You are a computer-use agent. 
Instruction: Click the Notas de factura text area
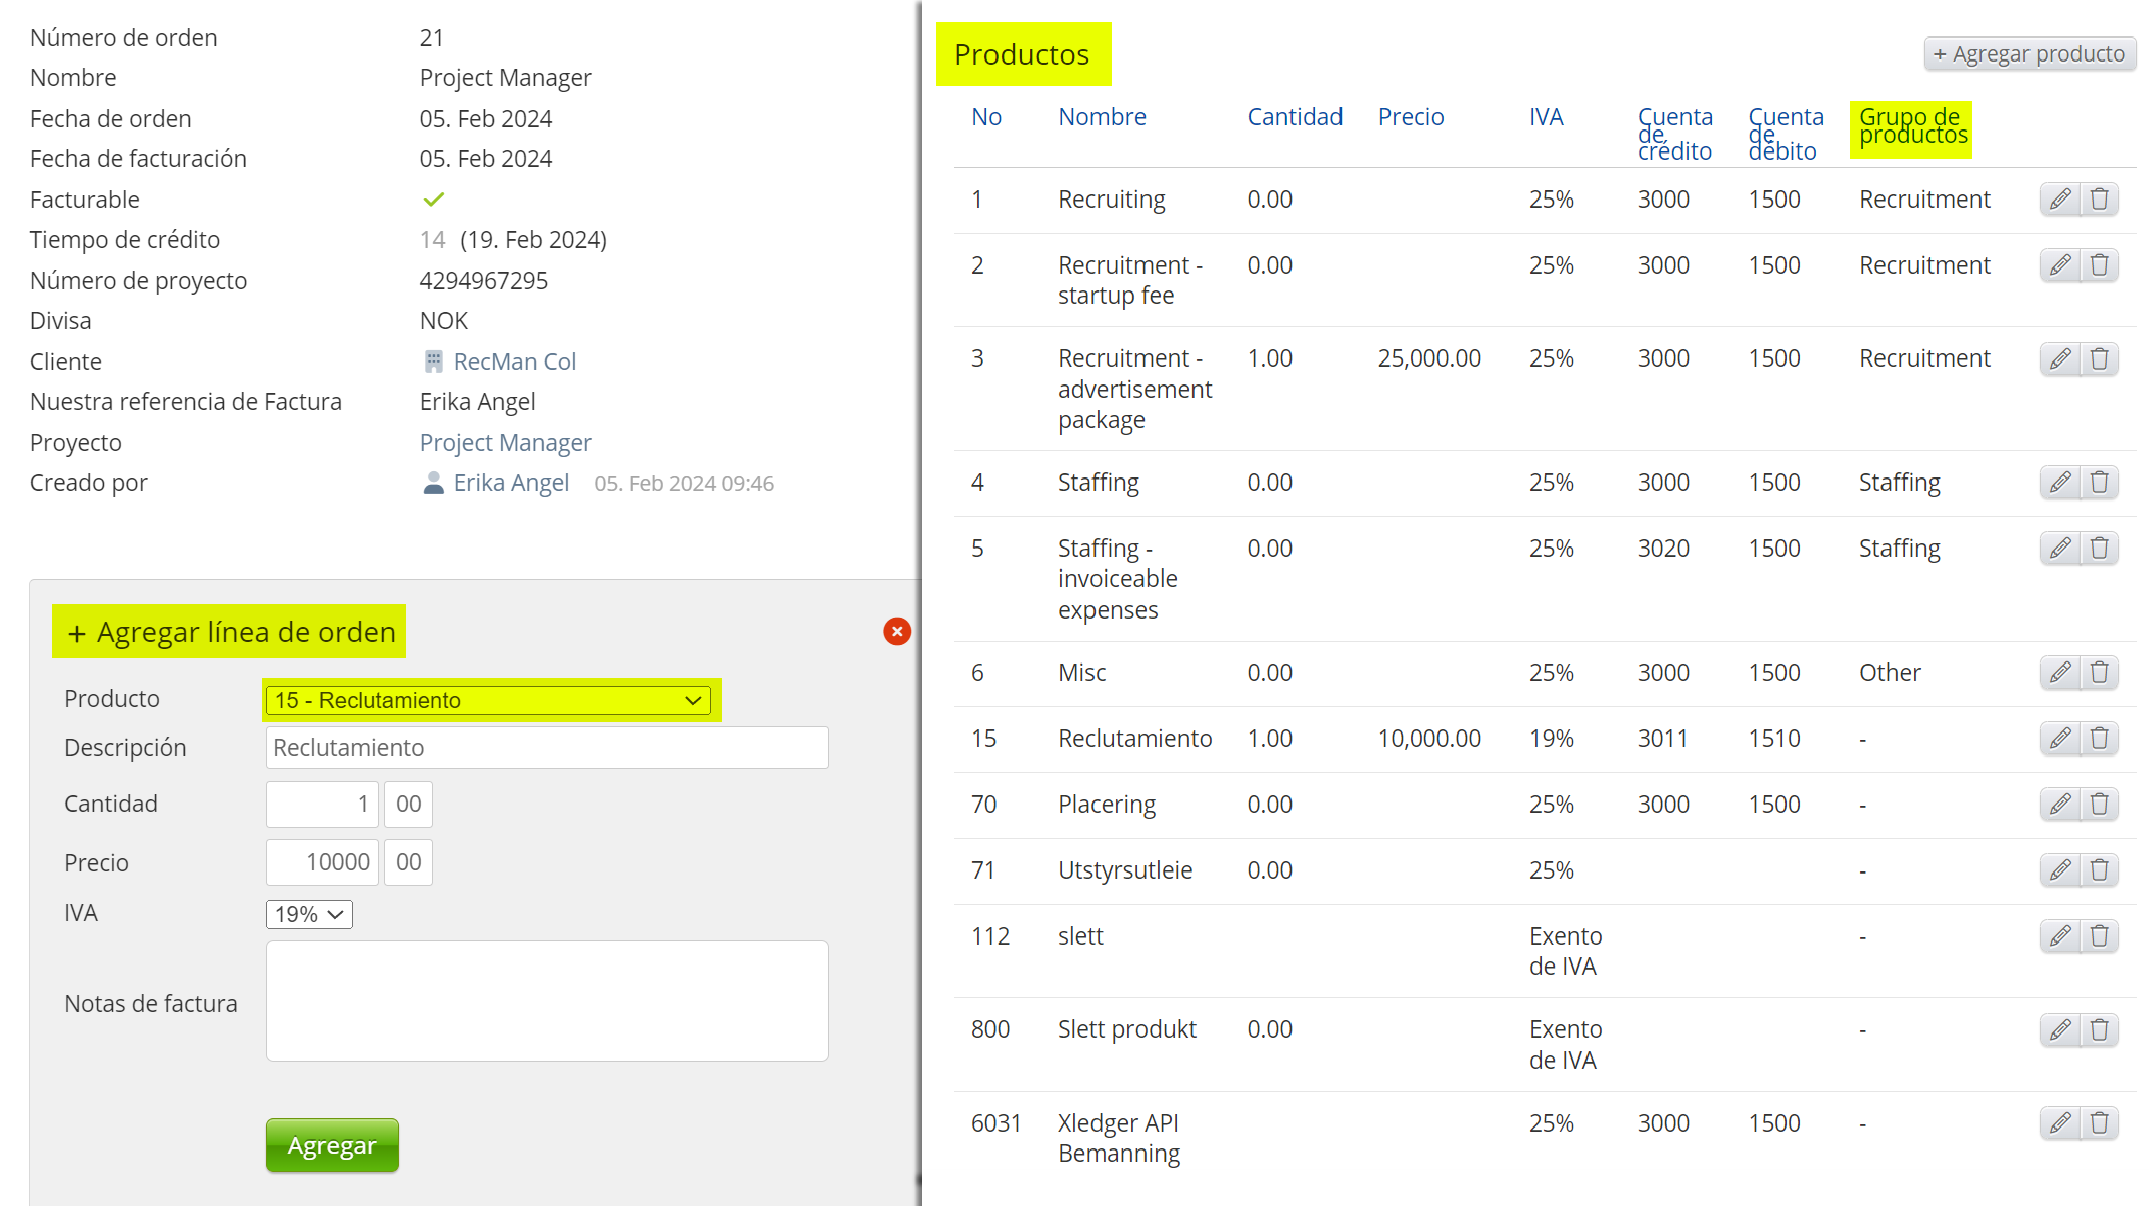[x=547, y=1001]
